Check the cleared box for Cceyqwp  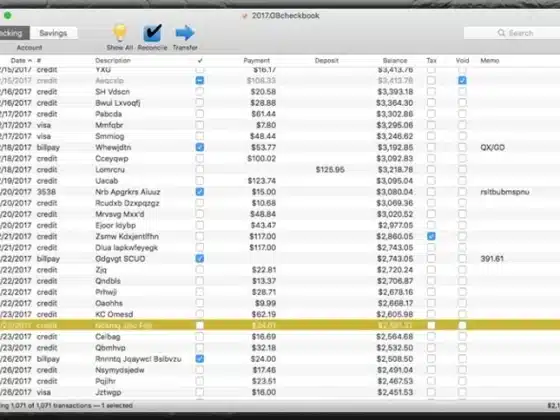(200, 158)
